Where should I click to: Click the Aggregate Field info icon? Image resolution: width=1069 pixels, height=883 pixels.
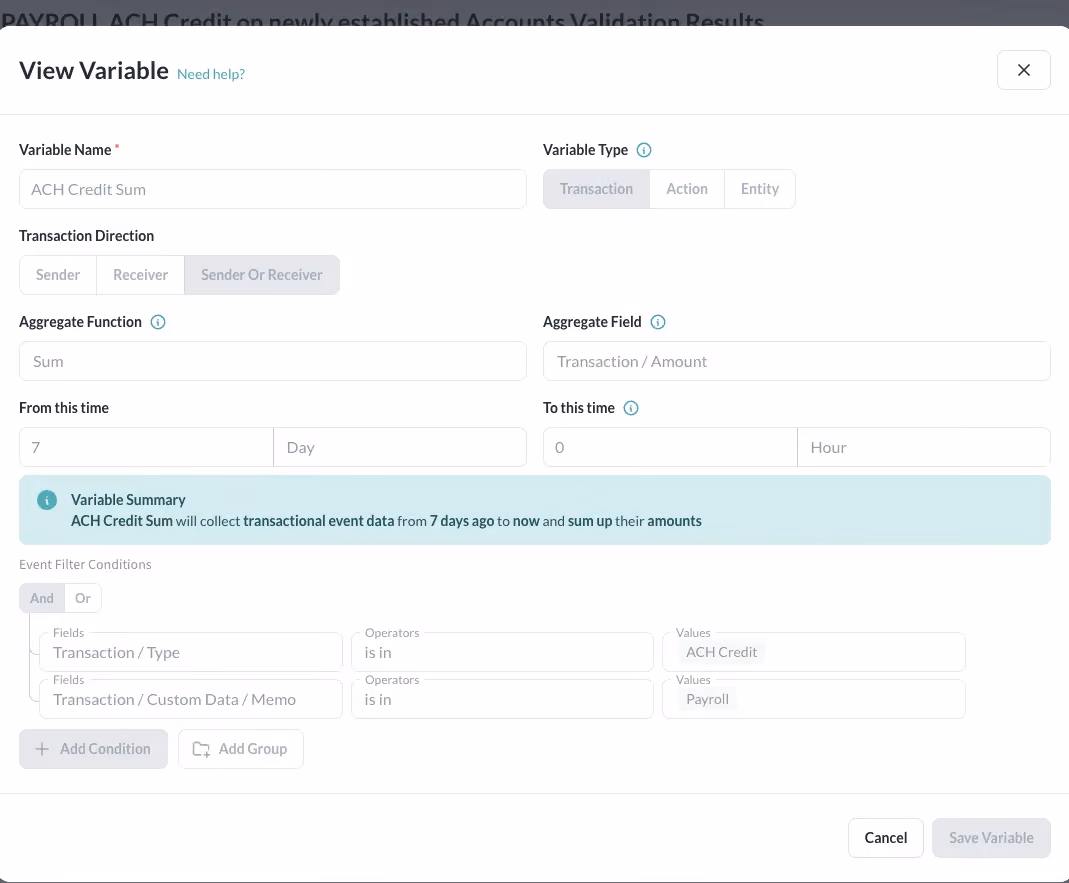(657, 322)
